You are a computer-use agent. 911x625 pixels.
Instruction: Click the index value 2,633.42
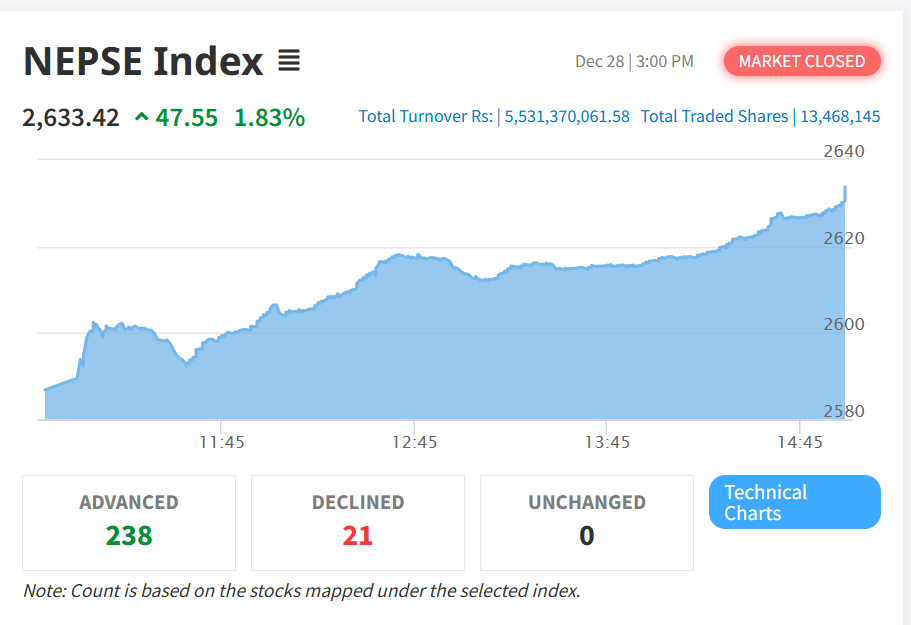(71, 118)
